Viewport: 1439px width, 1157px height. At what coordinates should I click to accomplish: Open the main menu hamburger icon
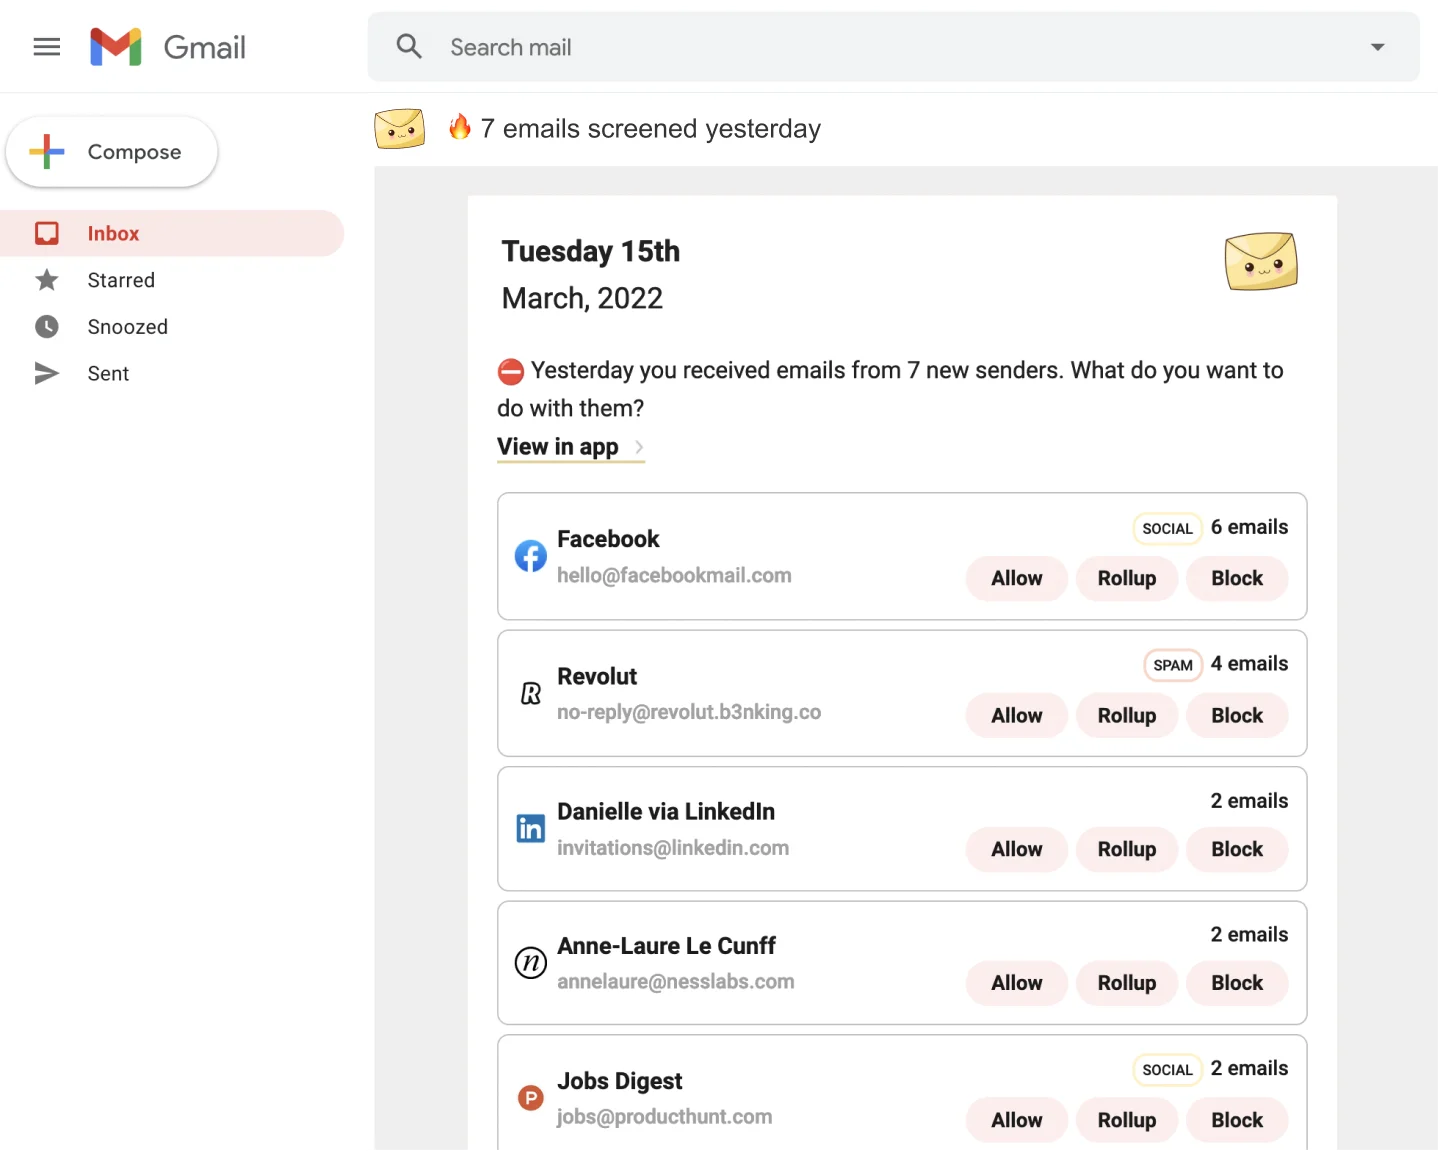[47, 47]
